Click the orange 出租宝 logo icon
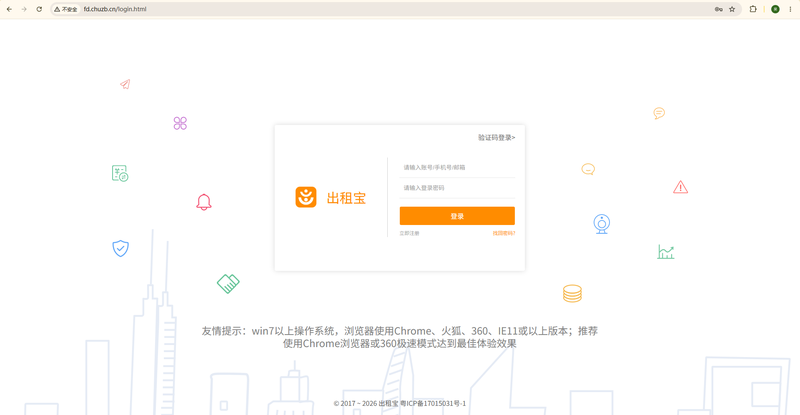 306,197
